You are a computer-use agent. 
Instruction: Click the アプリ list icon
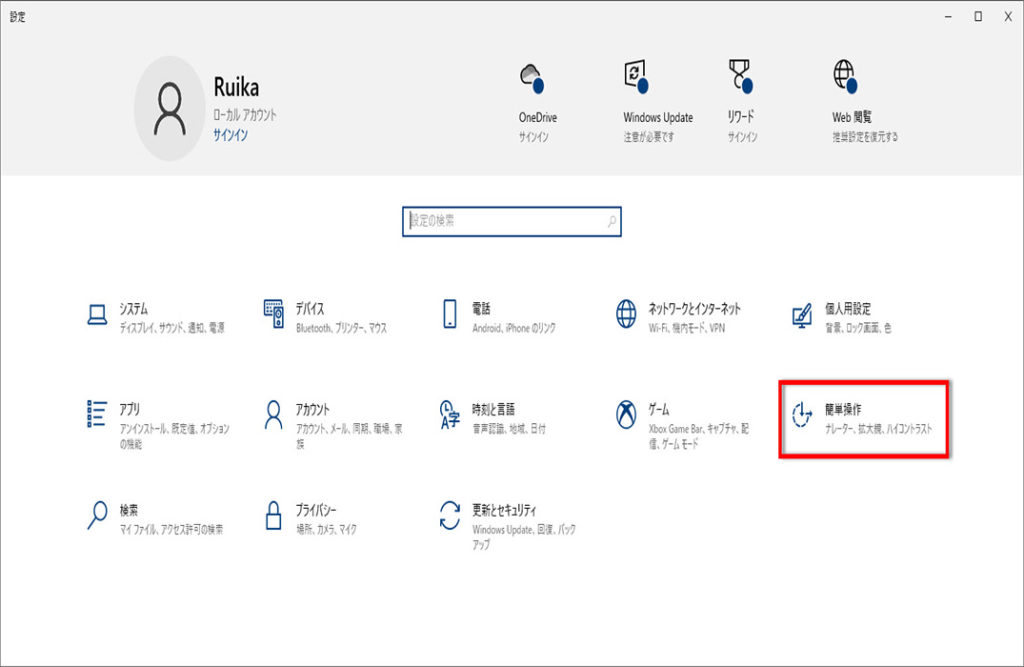point(97,413)
